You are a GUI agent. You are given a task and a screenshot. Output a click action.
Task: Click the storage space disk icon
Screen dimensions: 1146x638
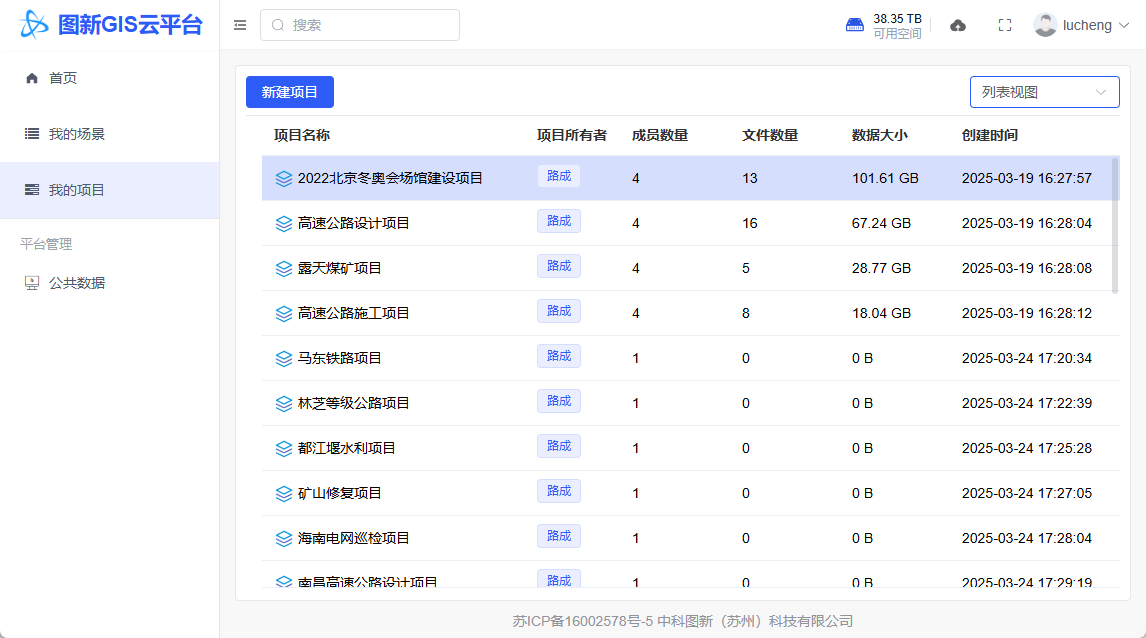(855, 25)
